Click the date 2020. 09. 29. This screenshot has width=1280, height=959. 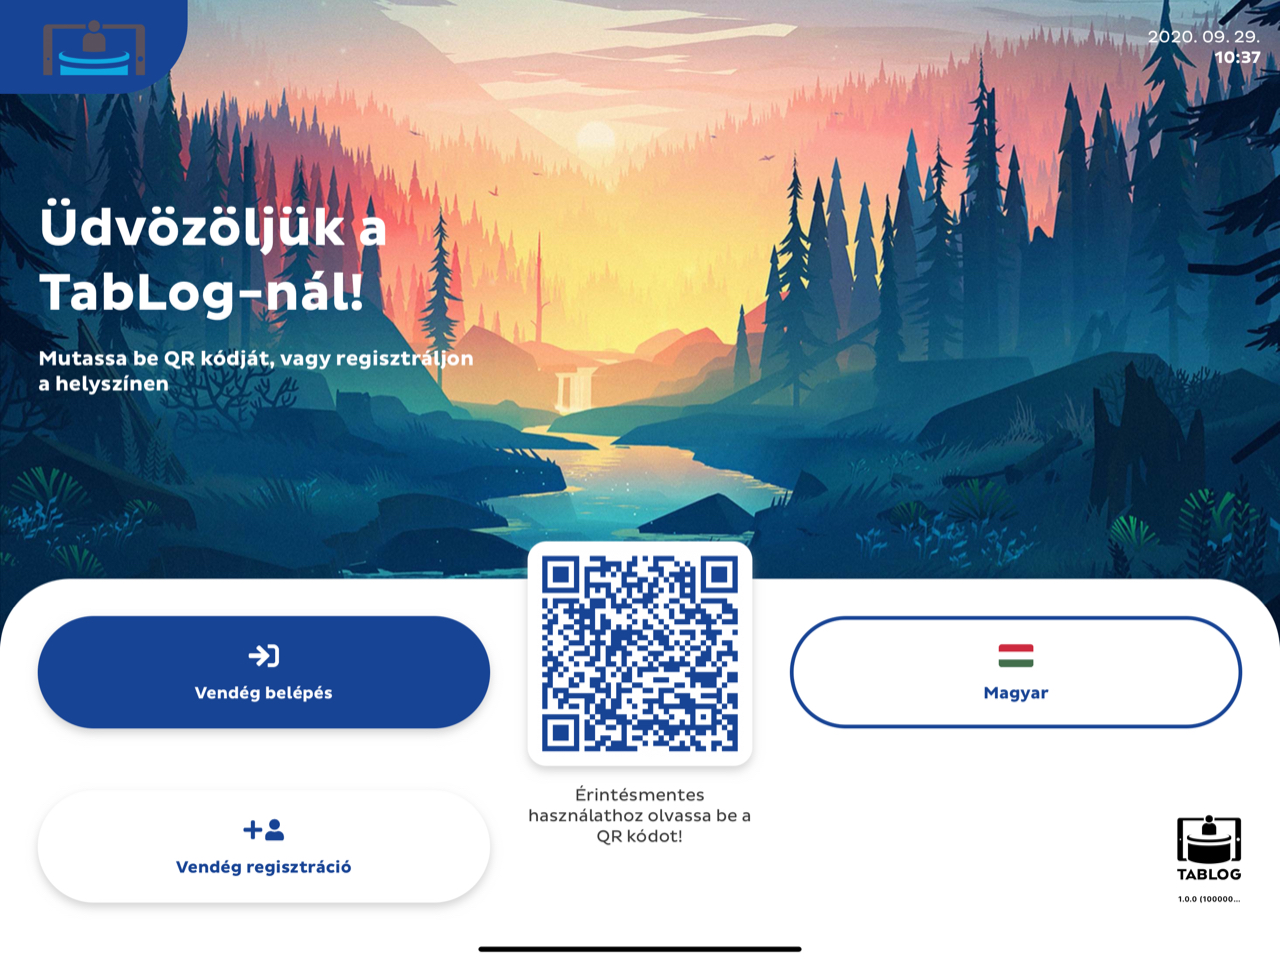(x=1204, y=36)
